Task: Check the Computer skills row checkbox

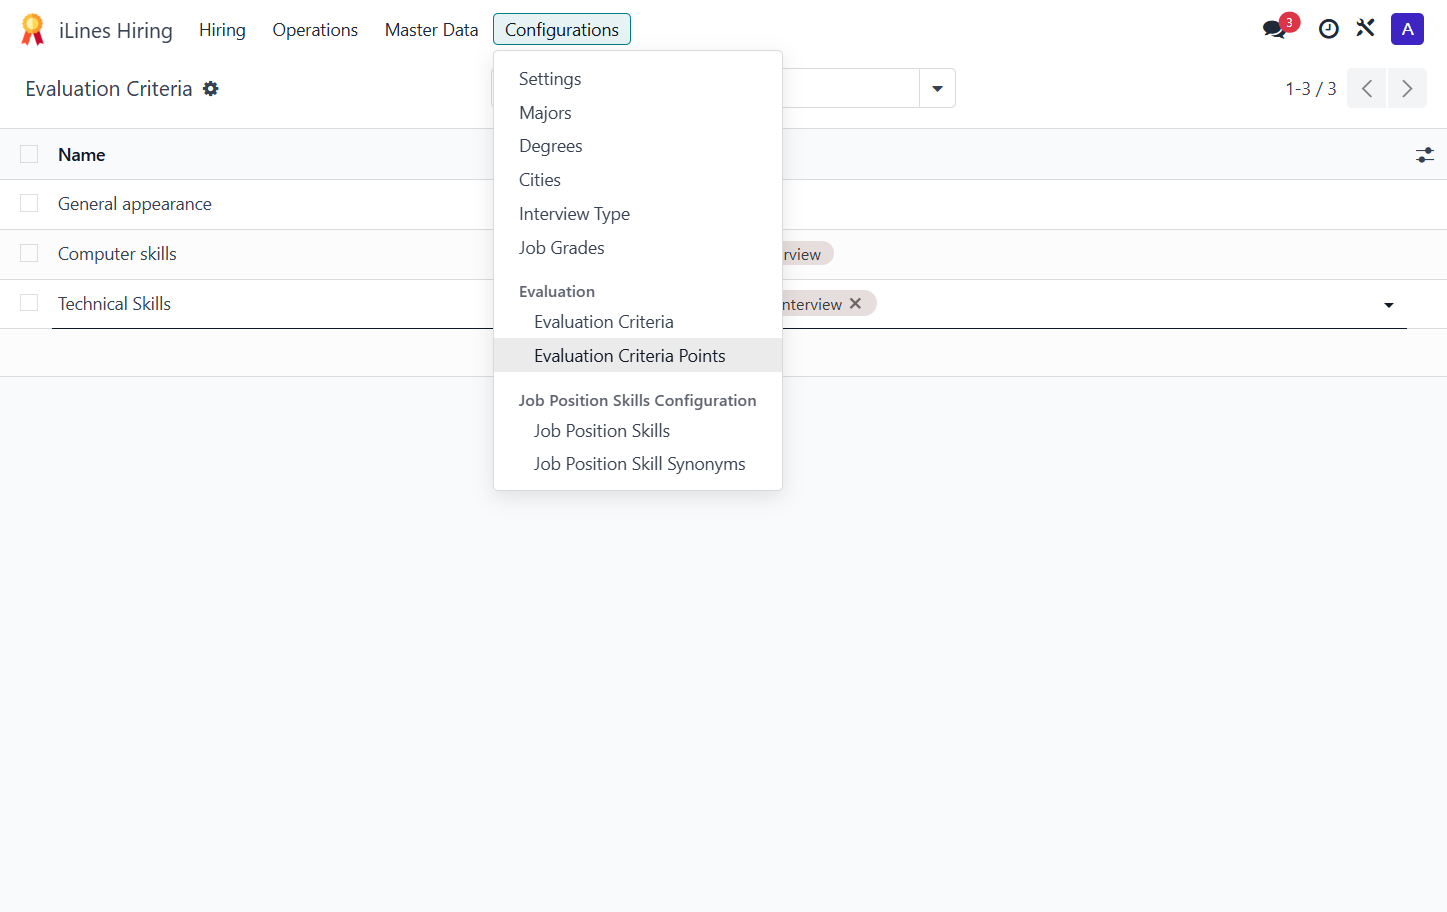Action: tap(29, 254)
